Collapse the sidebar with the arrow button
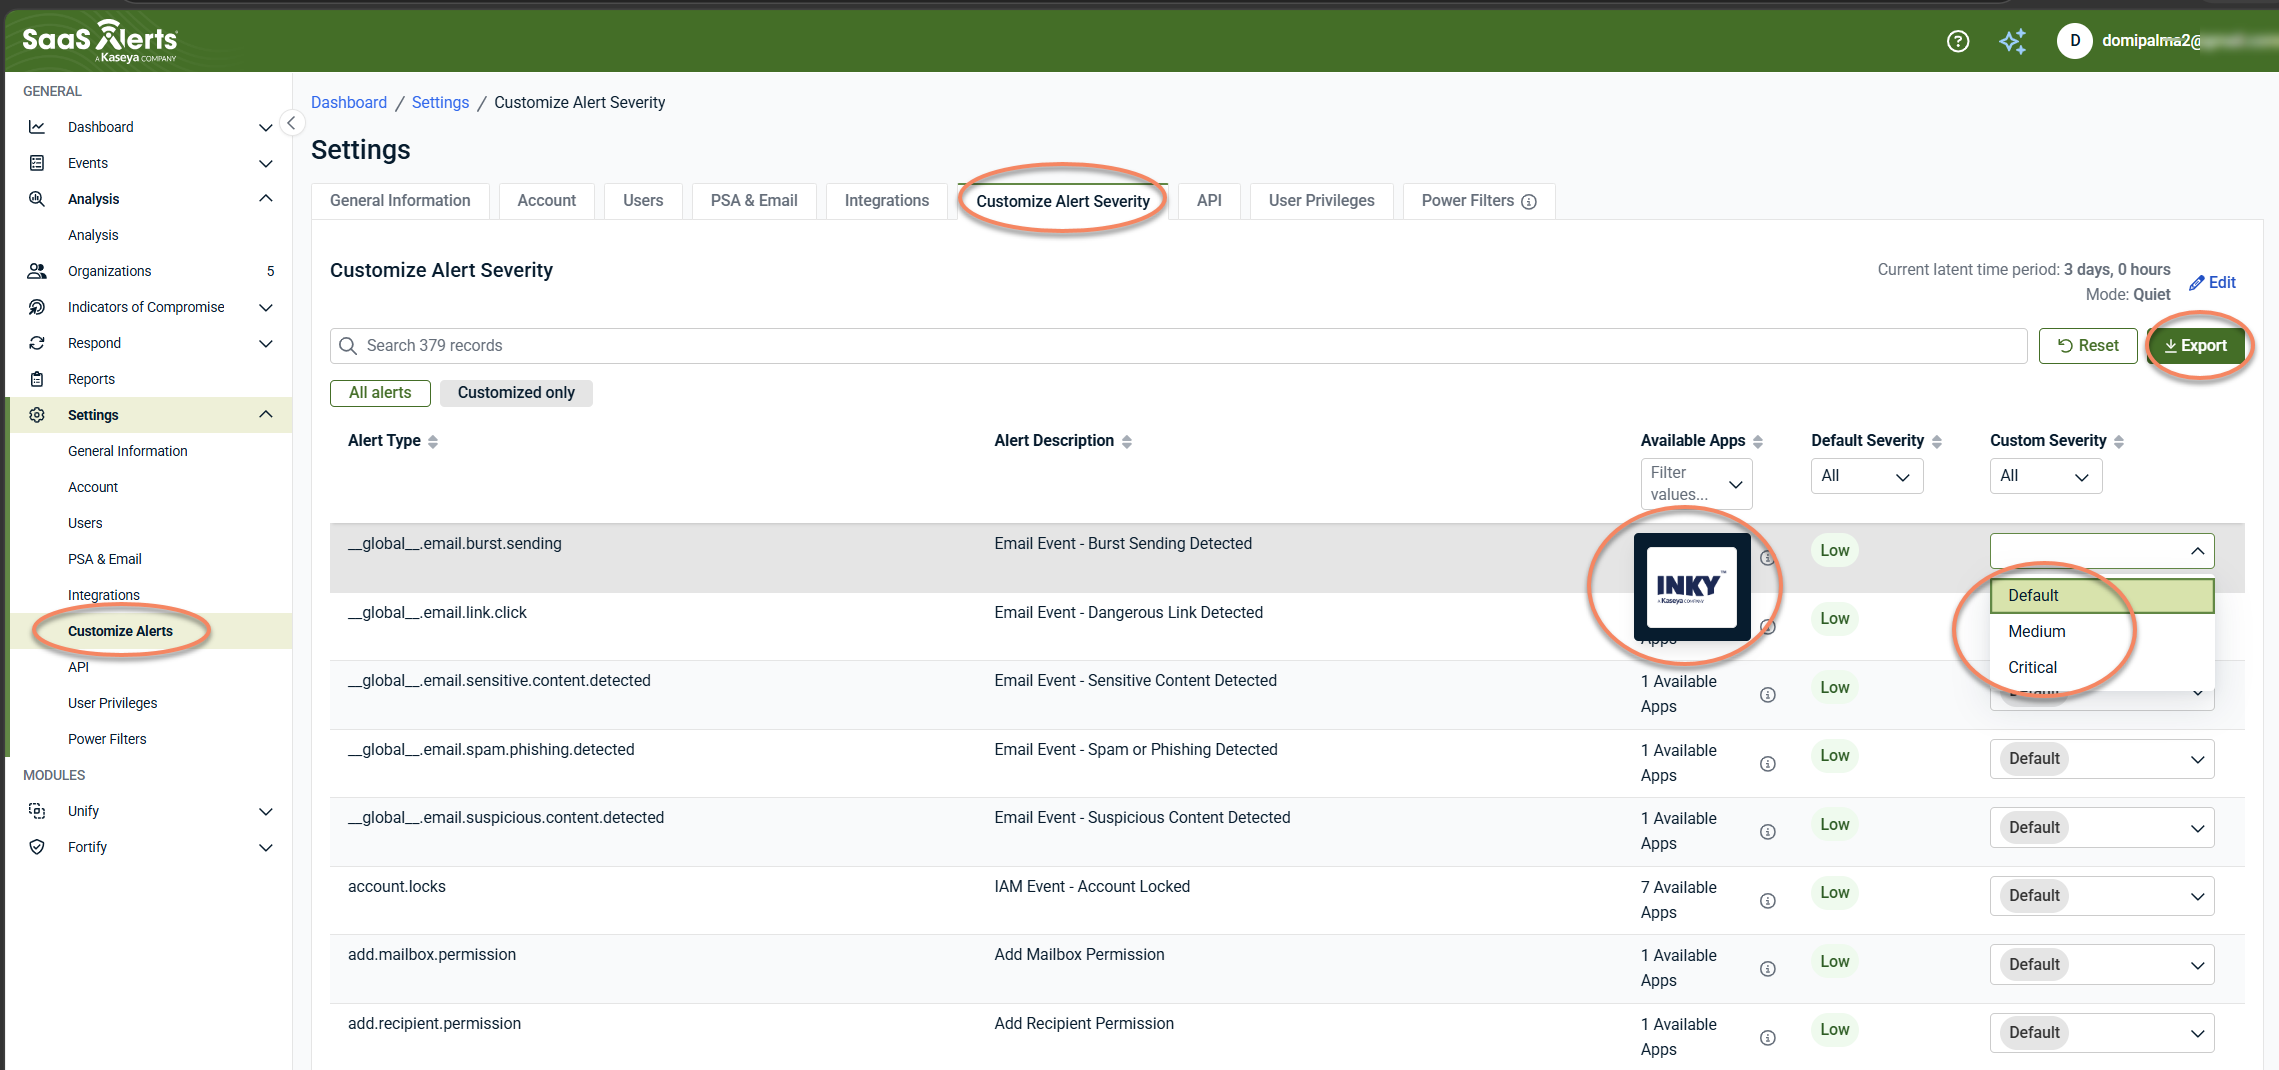The height and width of the screenshot is (1070, 2279). 291,123
